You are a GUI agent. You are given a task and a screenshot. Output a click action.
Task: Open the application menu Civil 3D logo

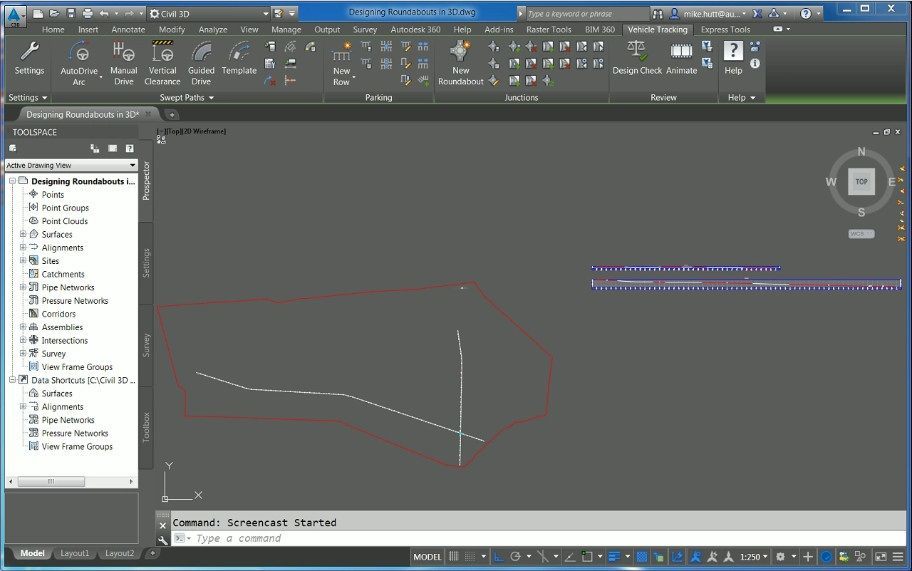click(15, 16)
